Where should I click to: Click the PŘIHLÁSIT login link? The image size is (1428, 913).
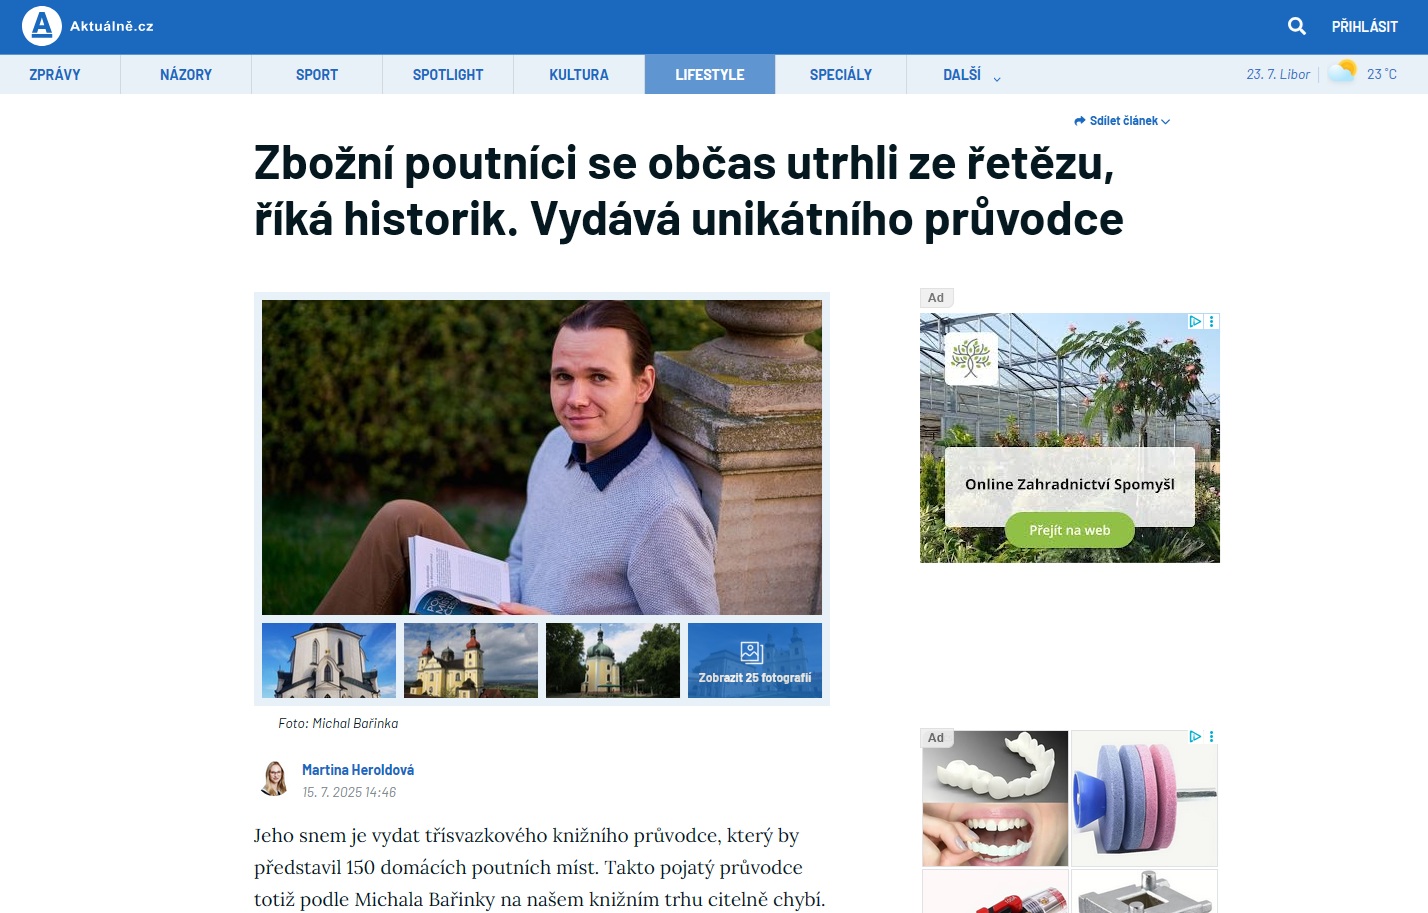click(1364, 27)
